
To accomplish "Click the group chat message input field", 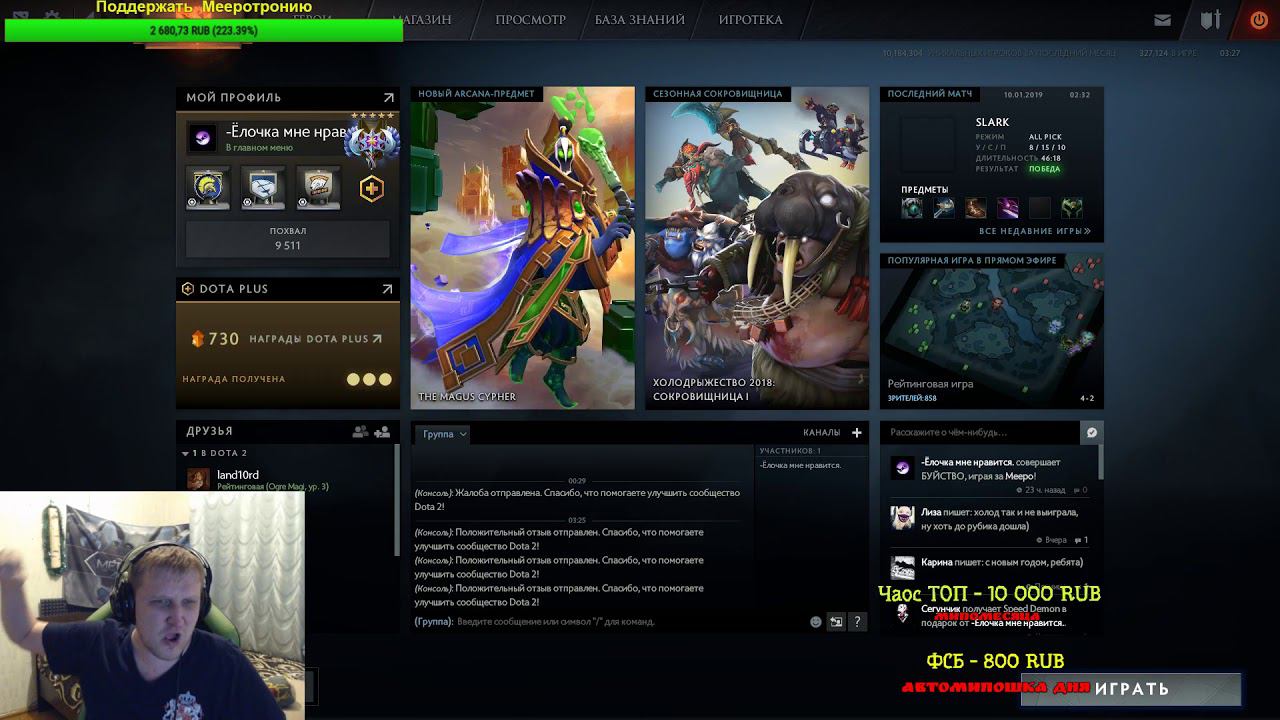I will coord(609,622).
